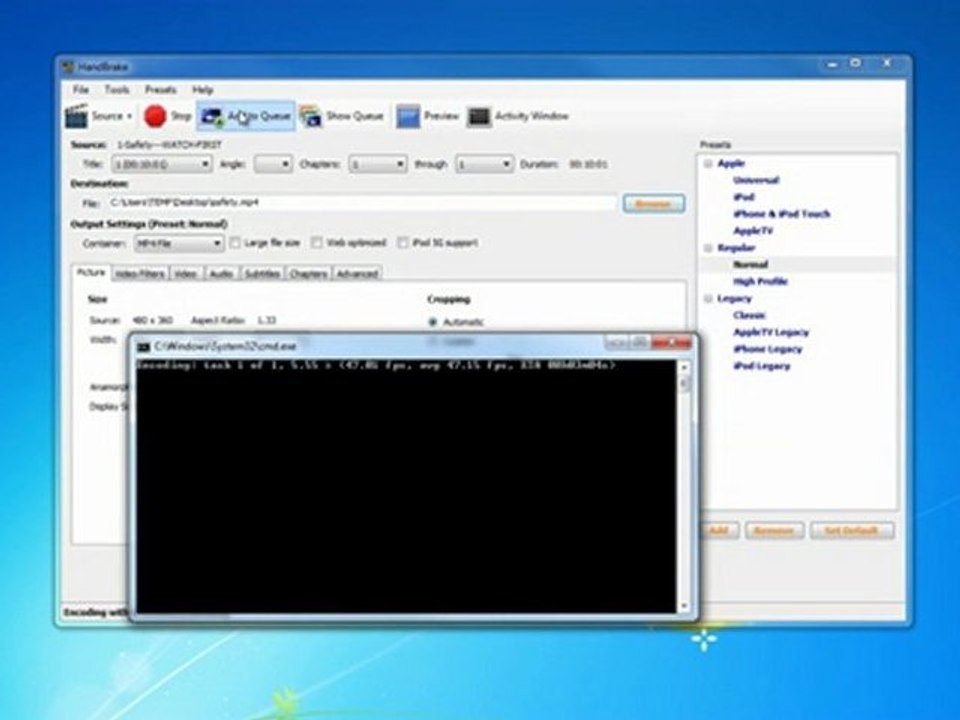960x720 pixels.
Task: Select the iPod Legacy preset
Action: pos(762,366)
